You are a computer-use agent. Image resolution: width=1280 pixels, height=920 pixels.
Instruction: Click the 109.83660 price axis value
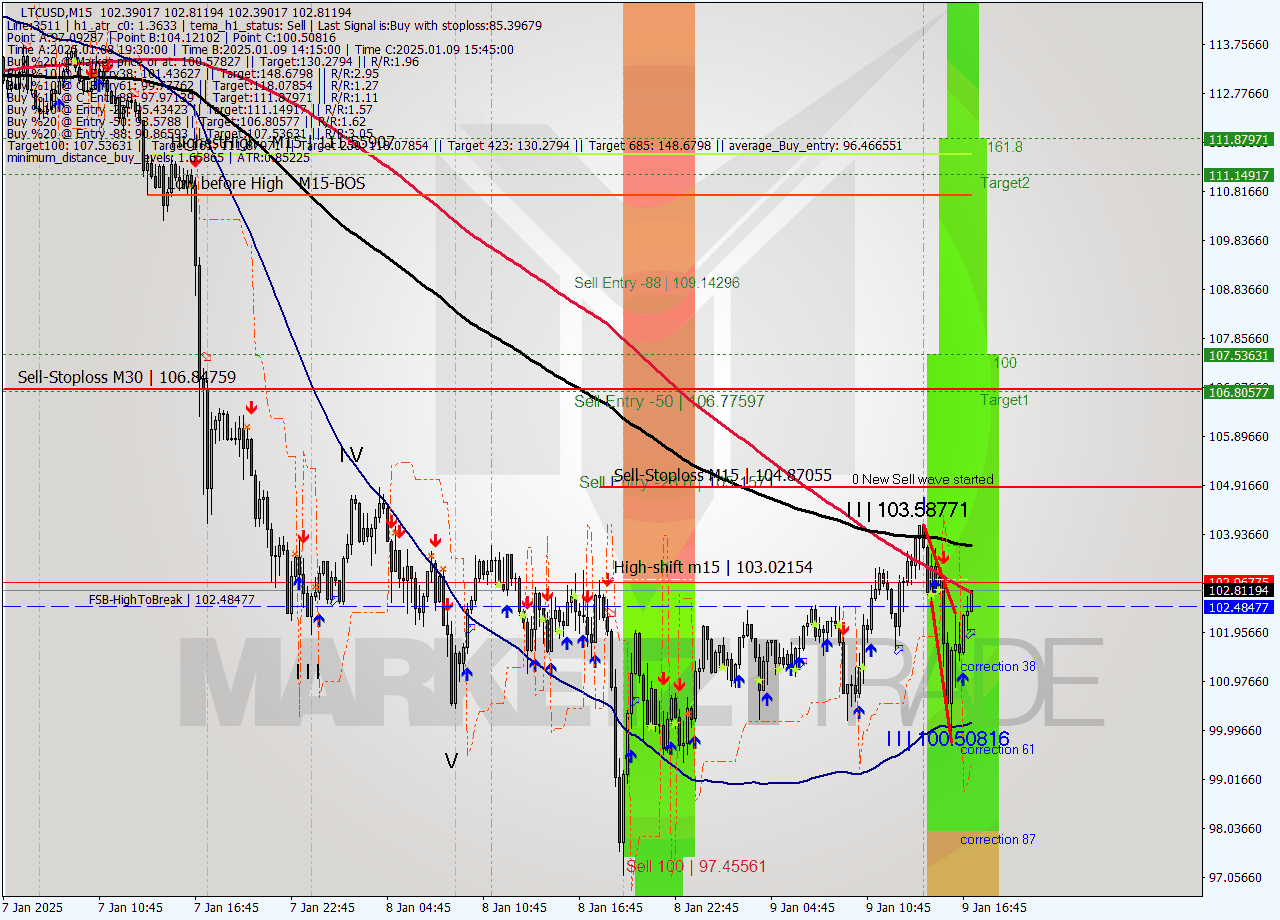[1240, 240]
